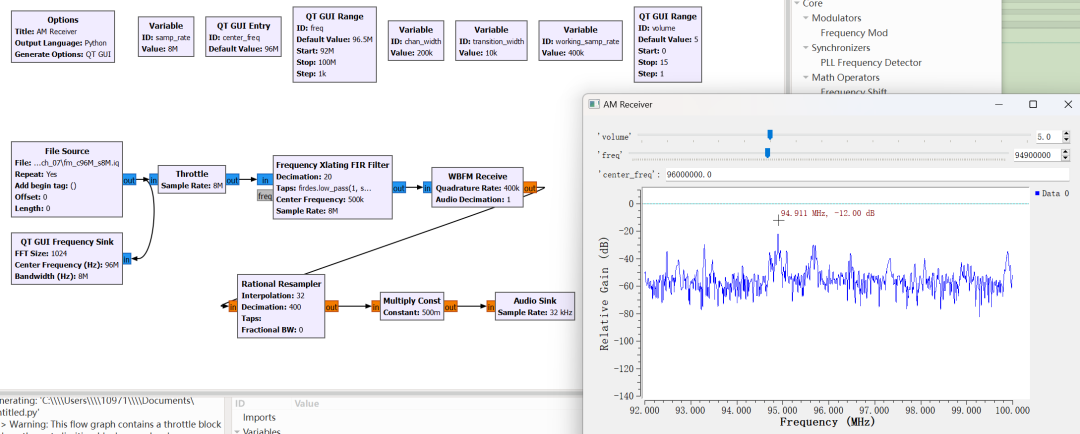The height and width of the screenshot is (434, 1080).
Task: Click the File Source out port
Action: (129, 180)
